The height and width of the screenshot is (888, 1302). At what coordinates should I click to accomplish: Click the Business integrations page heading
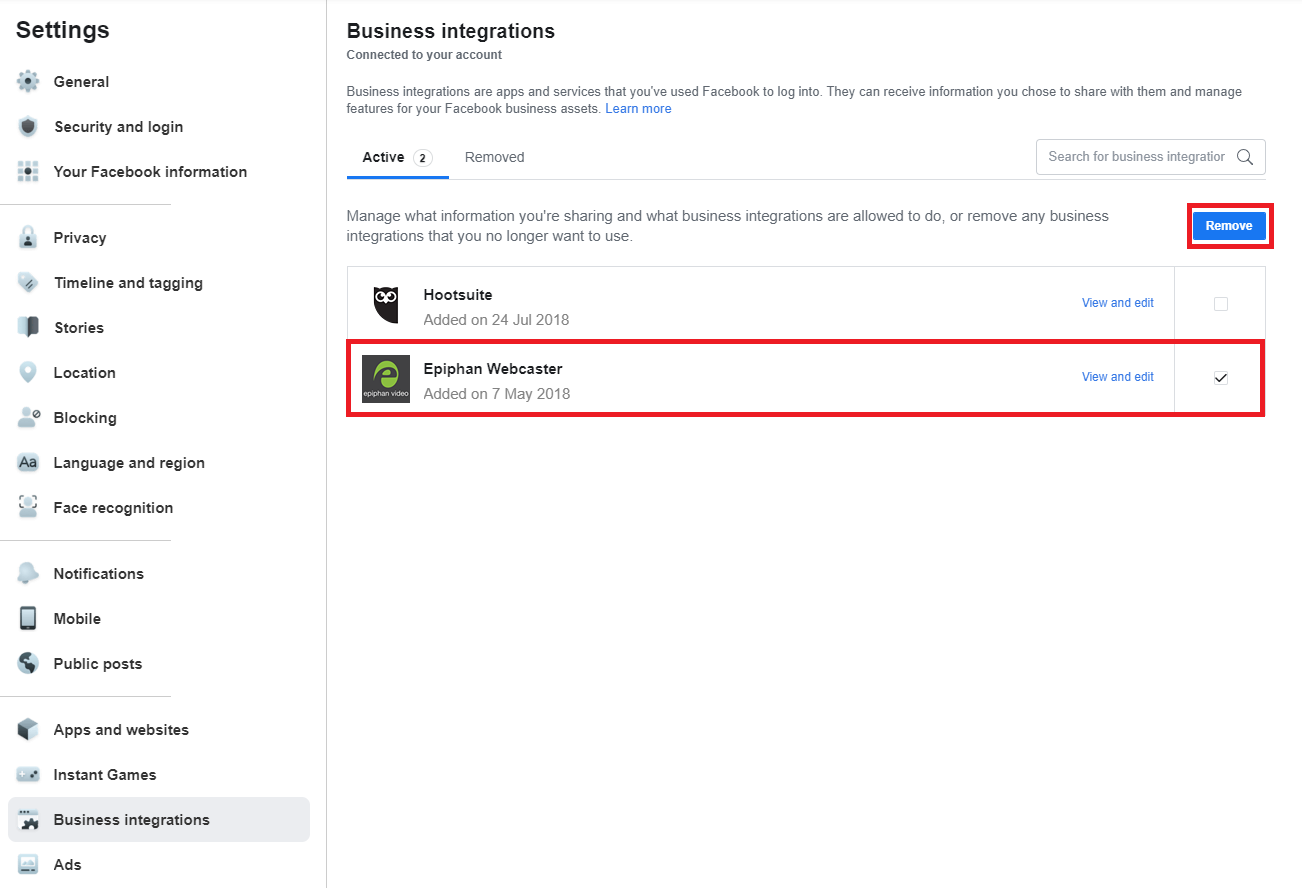[451, 31]
